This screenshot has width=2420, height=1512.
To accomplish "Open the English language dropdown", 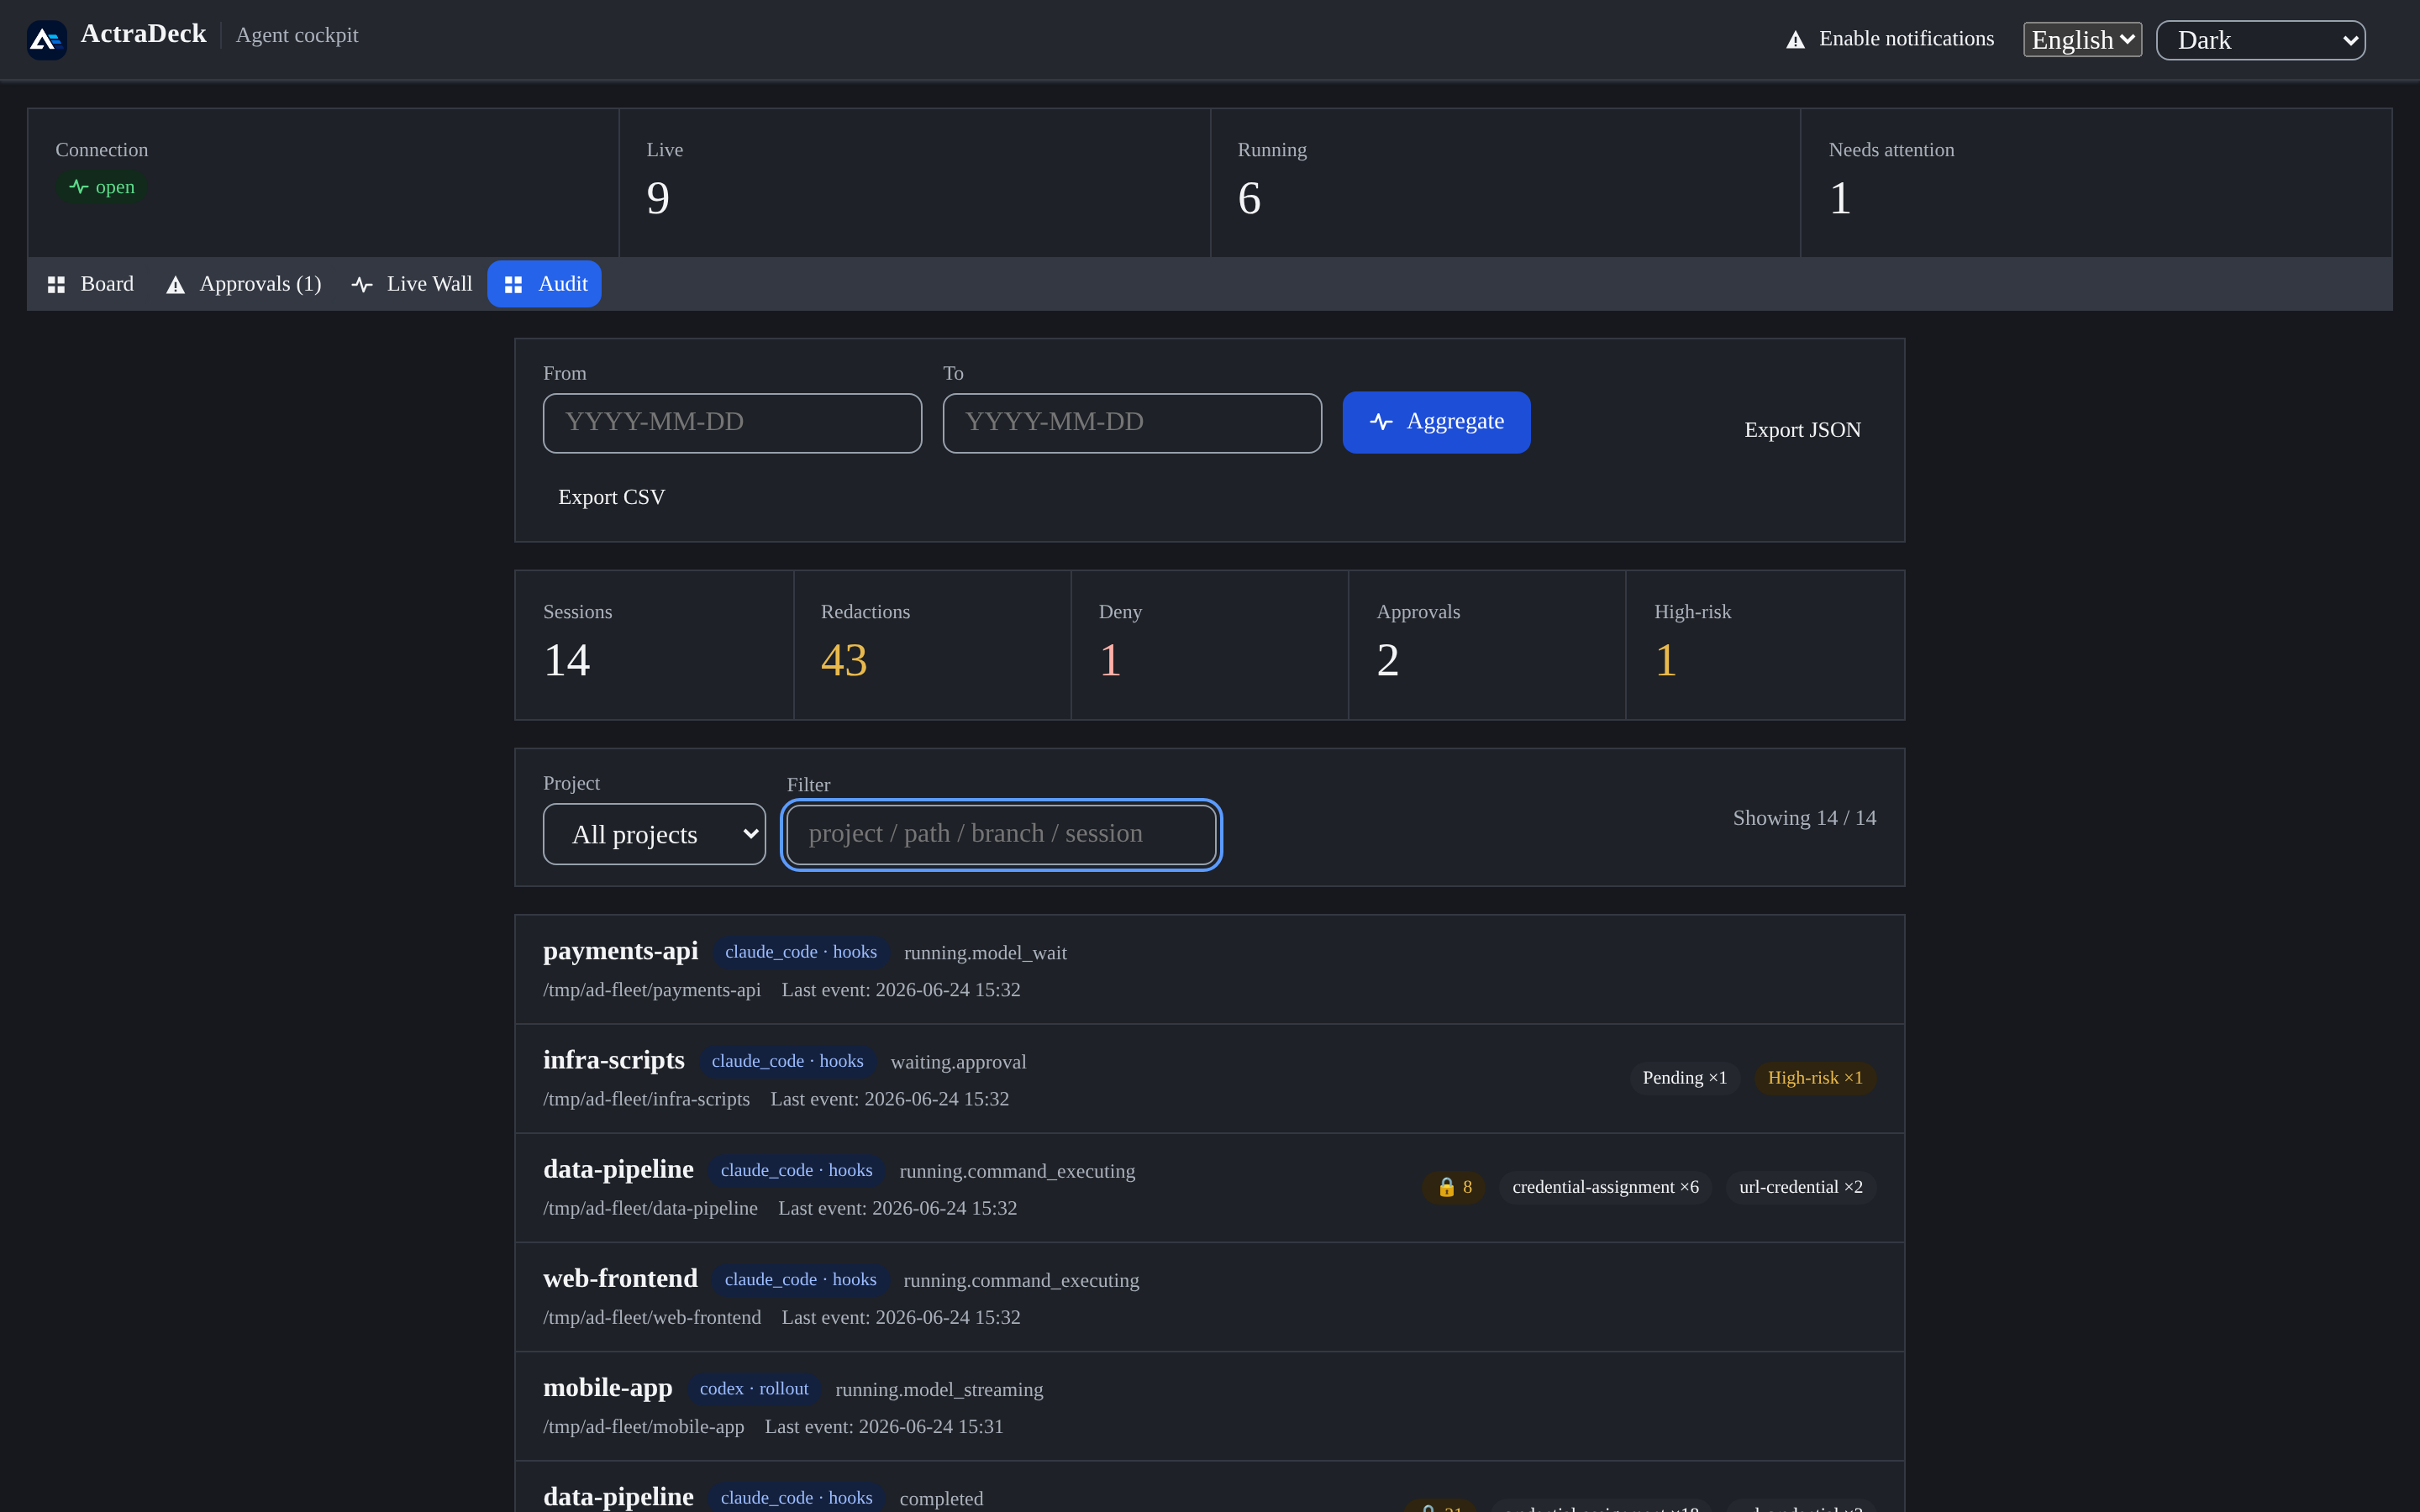I will click(2082, 40).
